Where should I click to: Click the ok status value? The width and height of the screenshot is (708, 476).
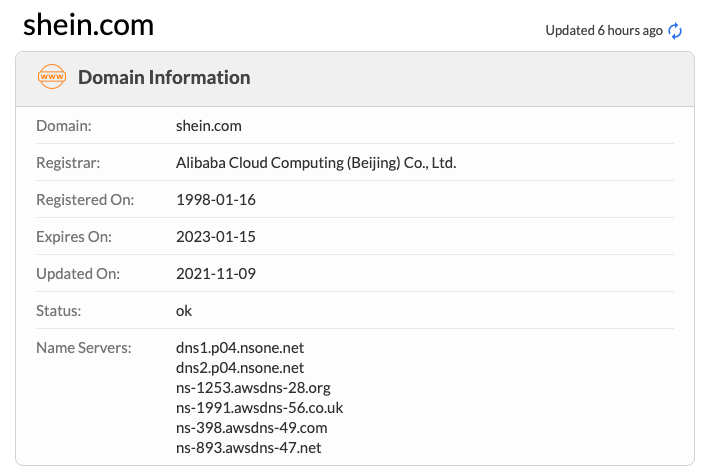tap(184, 310)
